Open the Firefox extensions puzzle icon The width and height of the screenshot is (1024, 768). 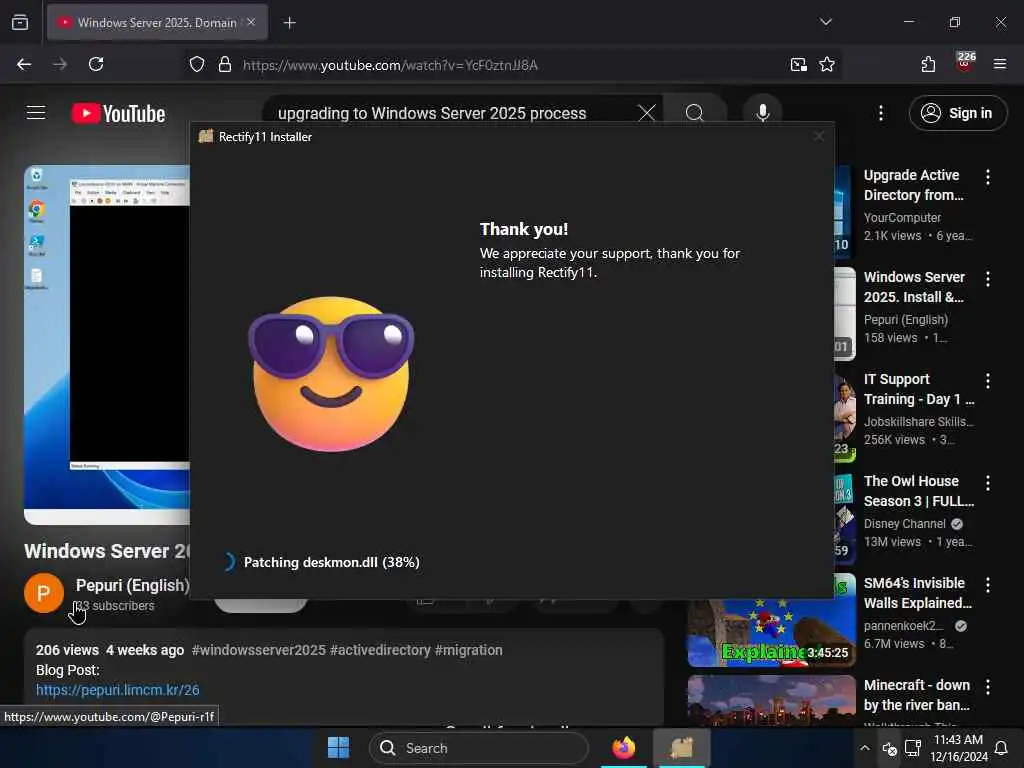[x=928, y=64]
